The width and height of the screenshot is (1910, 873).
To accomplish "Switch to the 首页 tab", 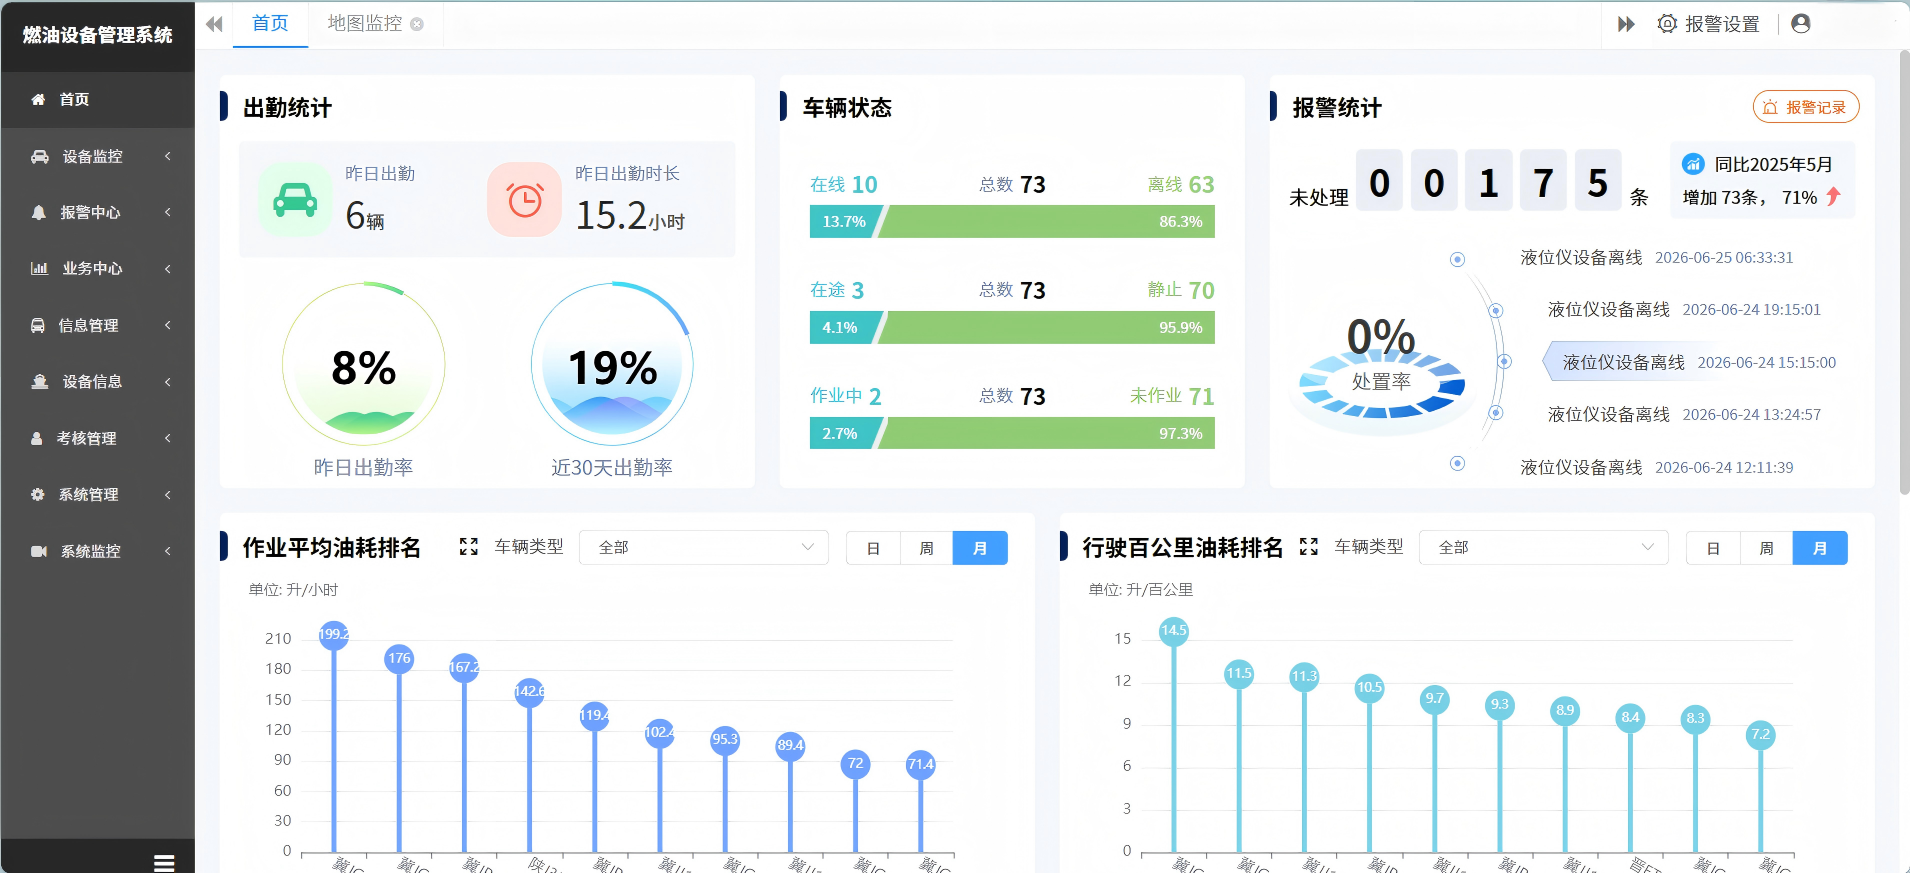I will (270, 24).
